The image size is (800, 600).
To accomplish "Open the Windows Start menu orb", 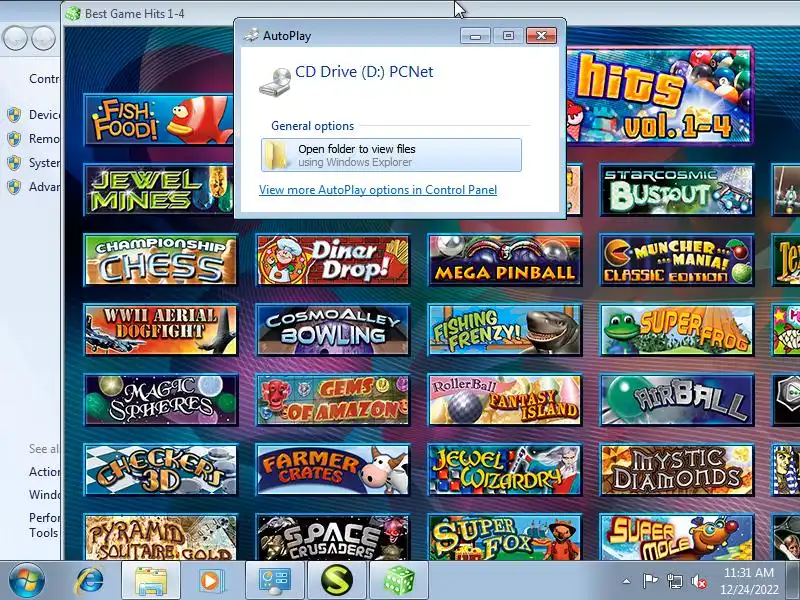I will 26,581.
